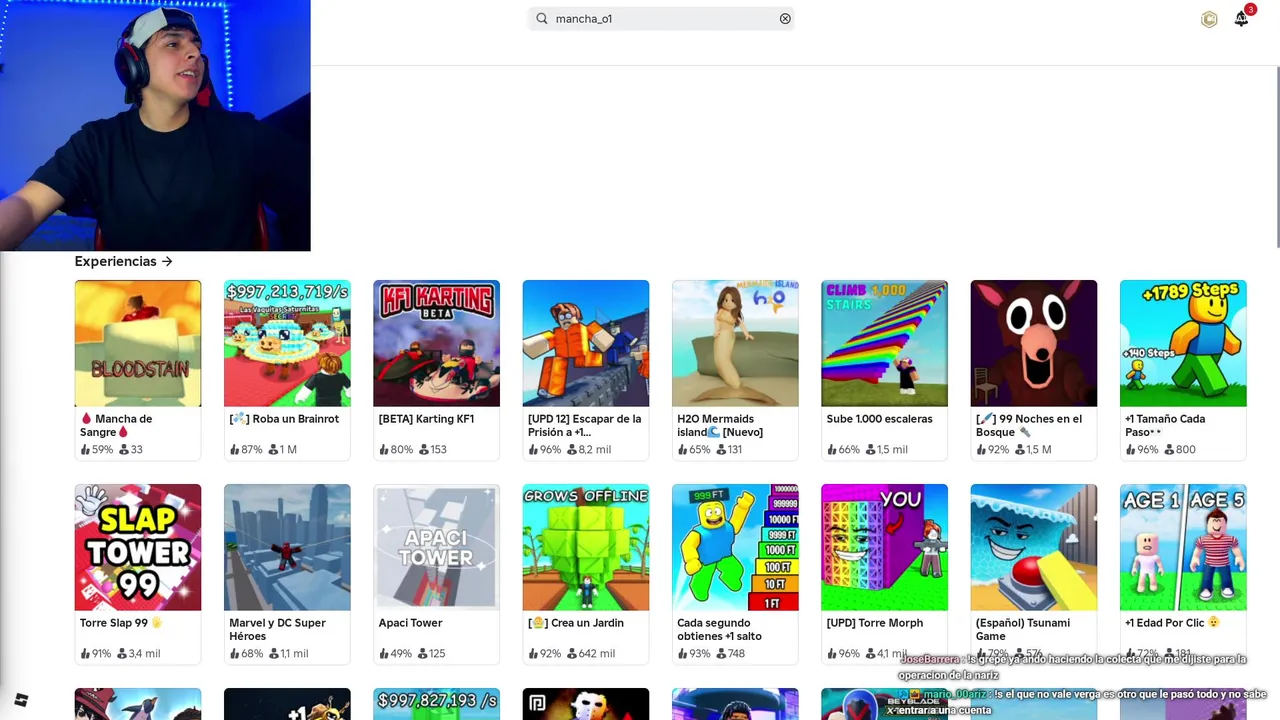Image resolution: width=1280 pixels, height=720 pixels.
Task: Click the 131 players under H2O Mermaids island
Action: pos(729,450)
